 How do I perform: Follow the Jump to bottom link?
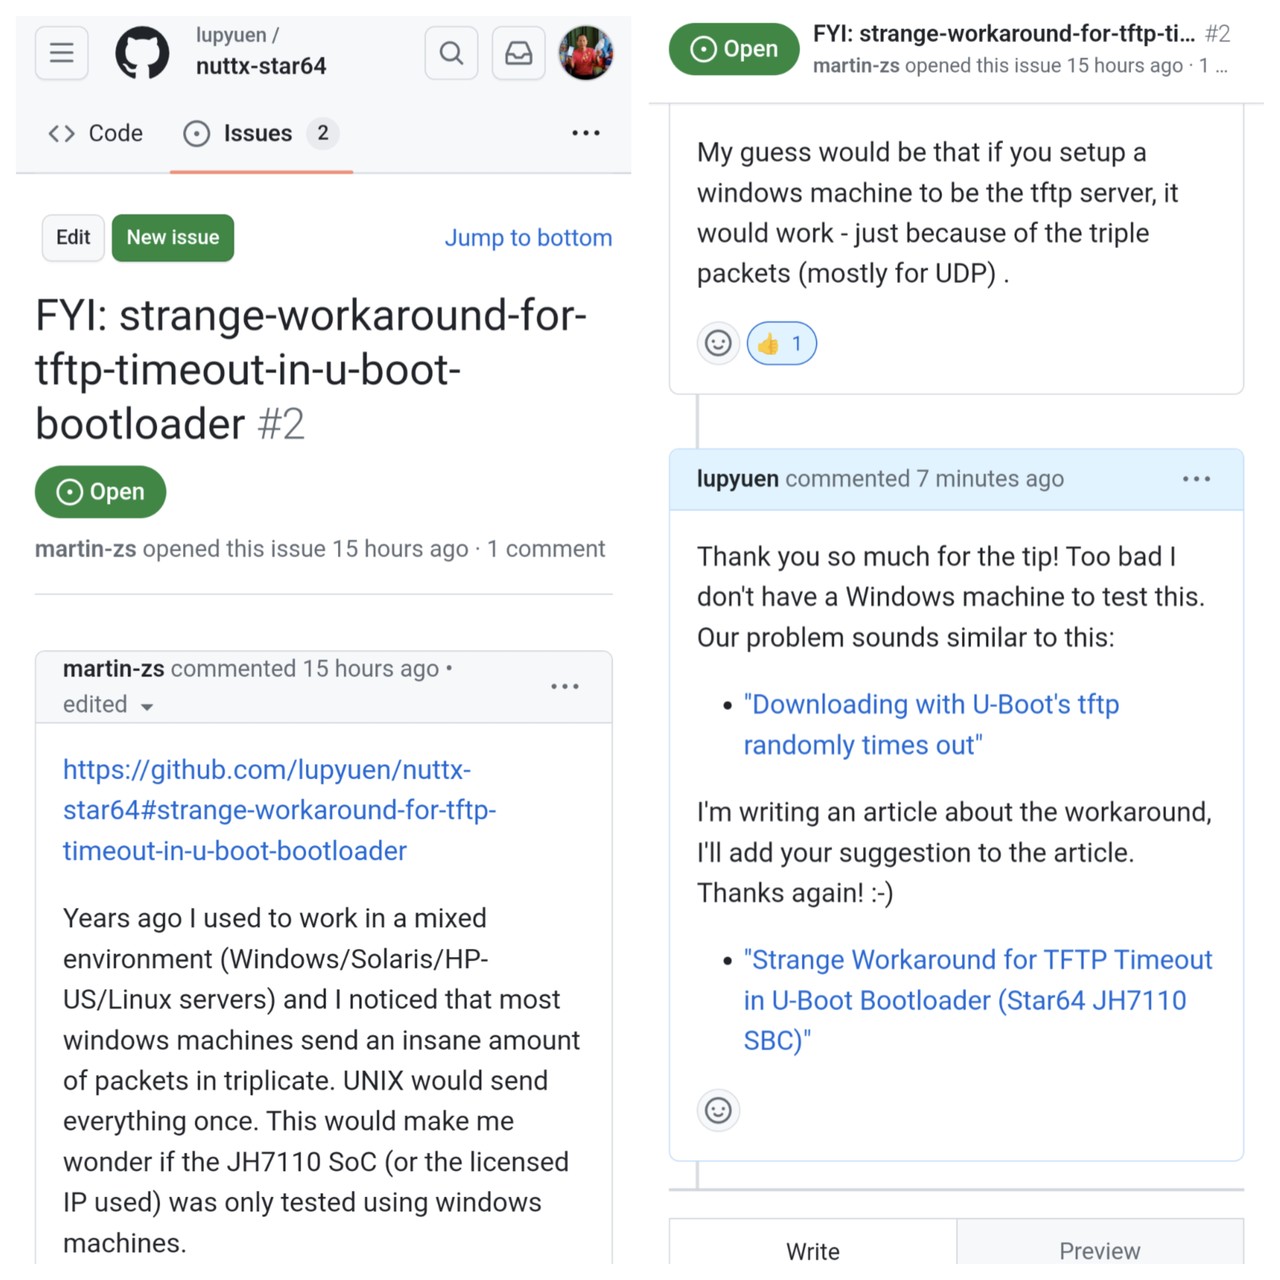[528, 238]
